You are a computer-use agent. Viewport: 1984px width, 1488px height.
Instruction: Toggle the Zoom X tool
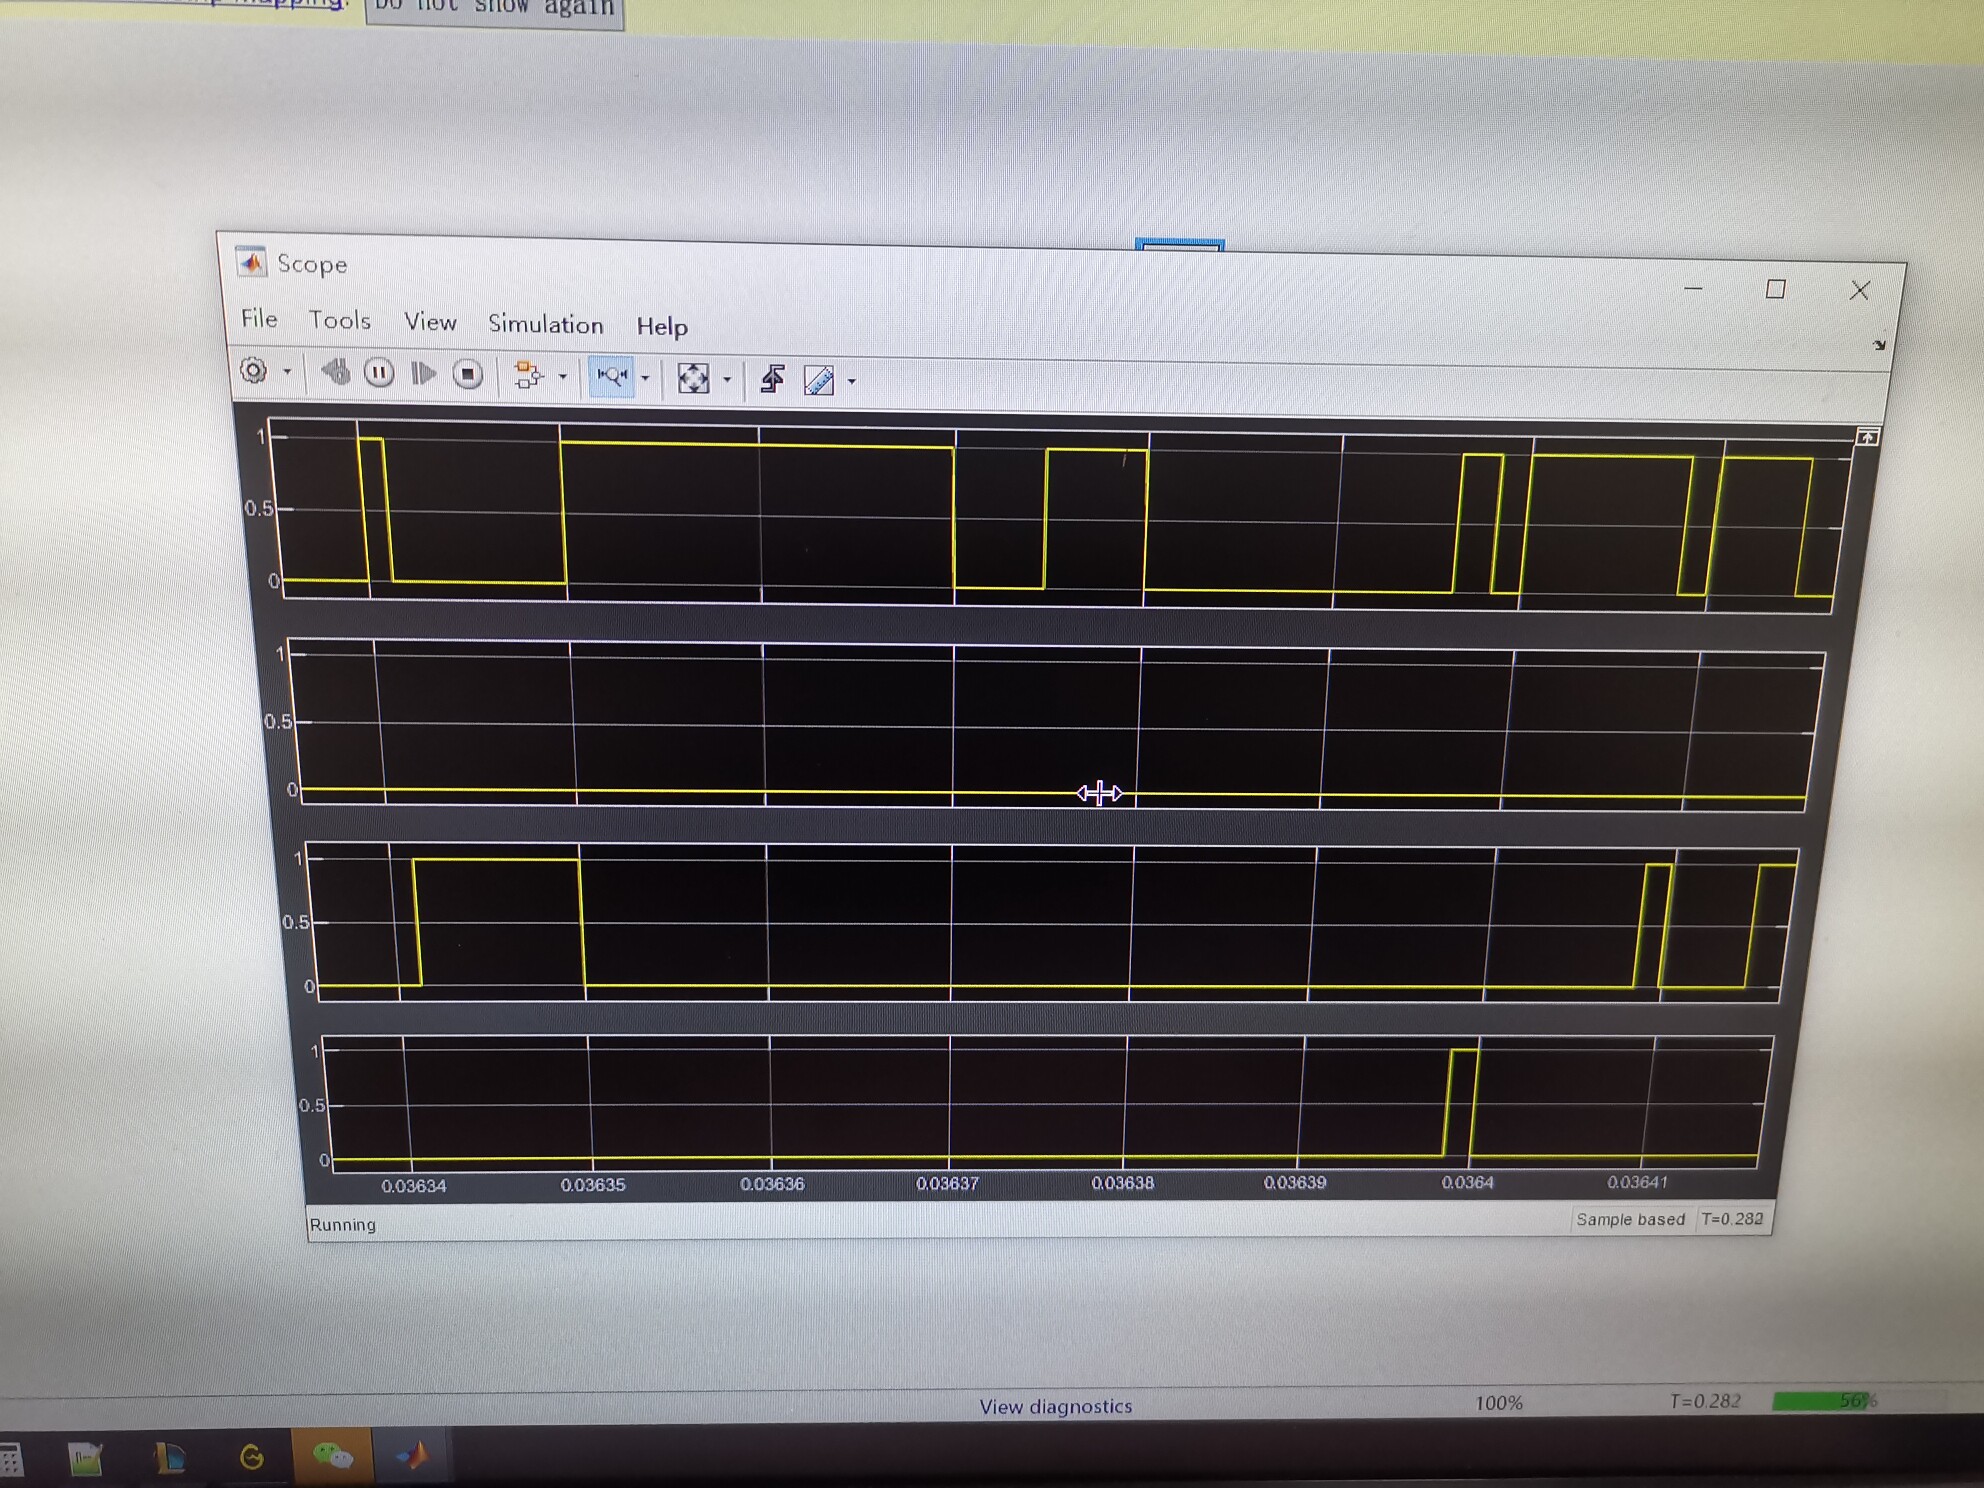pyautogui.click(x=611, y=376)
